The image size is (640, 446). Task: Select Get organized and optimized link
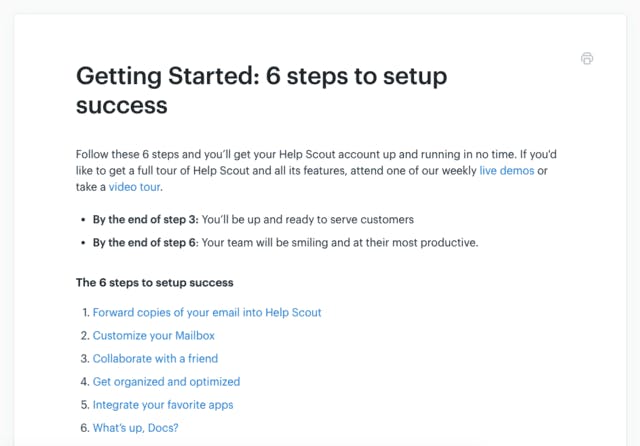166,382
